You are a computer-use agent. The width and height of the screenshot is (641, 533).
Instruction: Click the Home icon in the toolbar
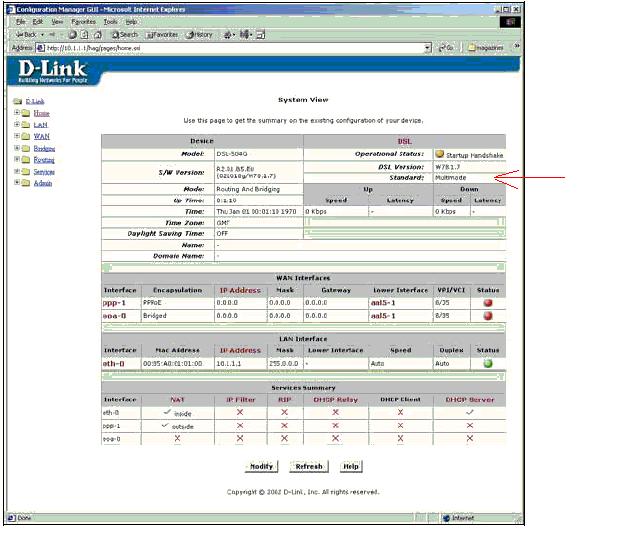(x=98, y=35)
